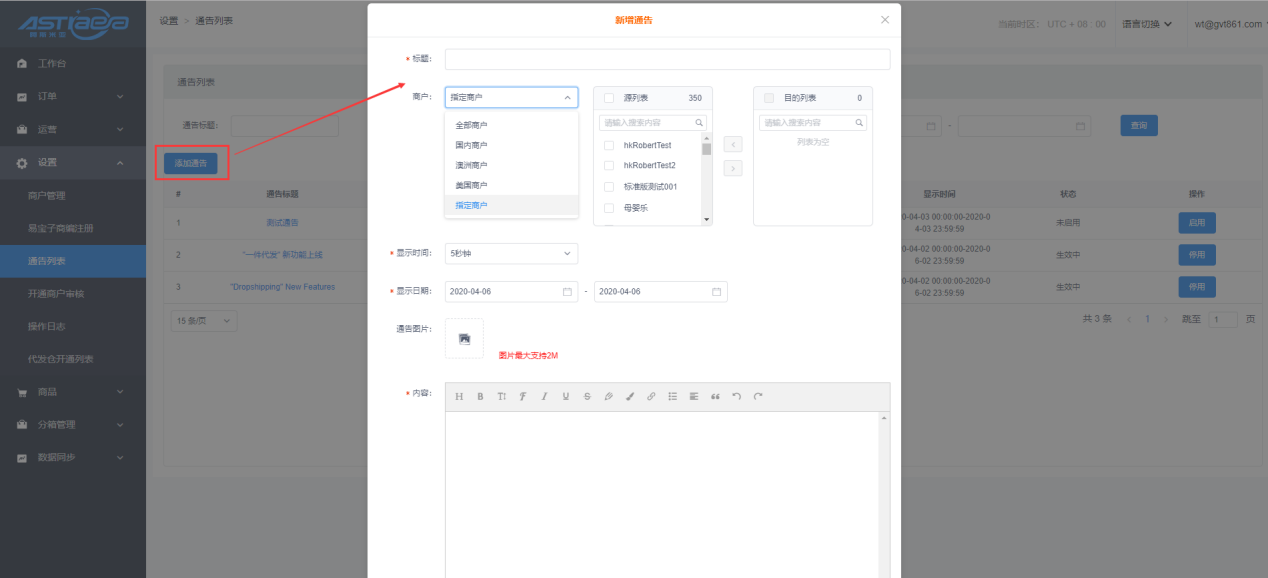Screen dimensions: 1268x578
Task: Click the 标题 title input field
Action: (x=667, y=60)
